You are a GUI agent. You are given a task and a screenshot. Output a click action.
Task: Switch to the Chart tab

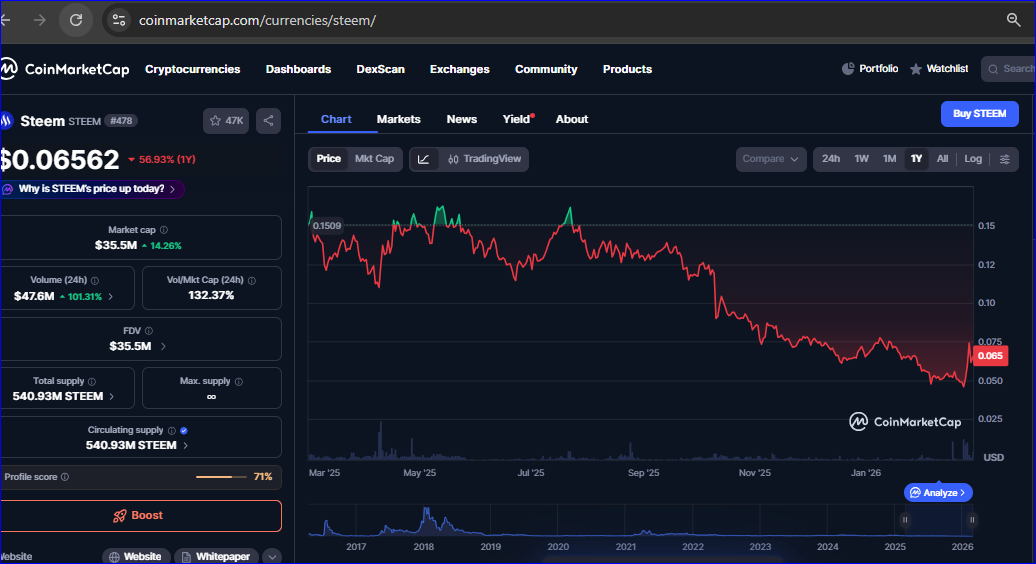pyautogui.click(x=336, y=120)
